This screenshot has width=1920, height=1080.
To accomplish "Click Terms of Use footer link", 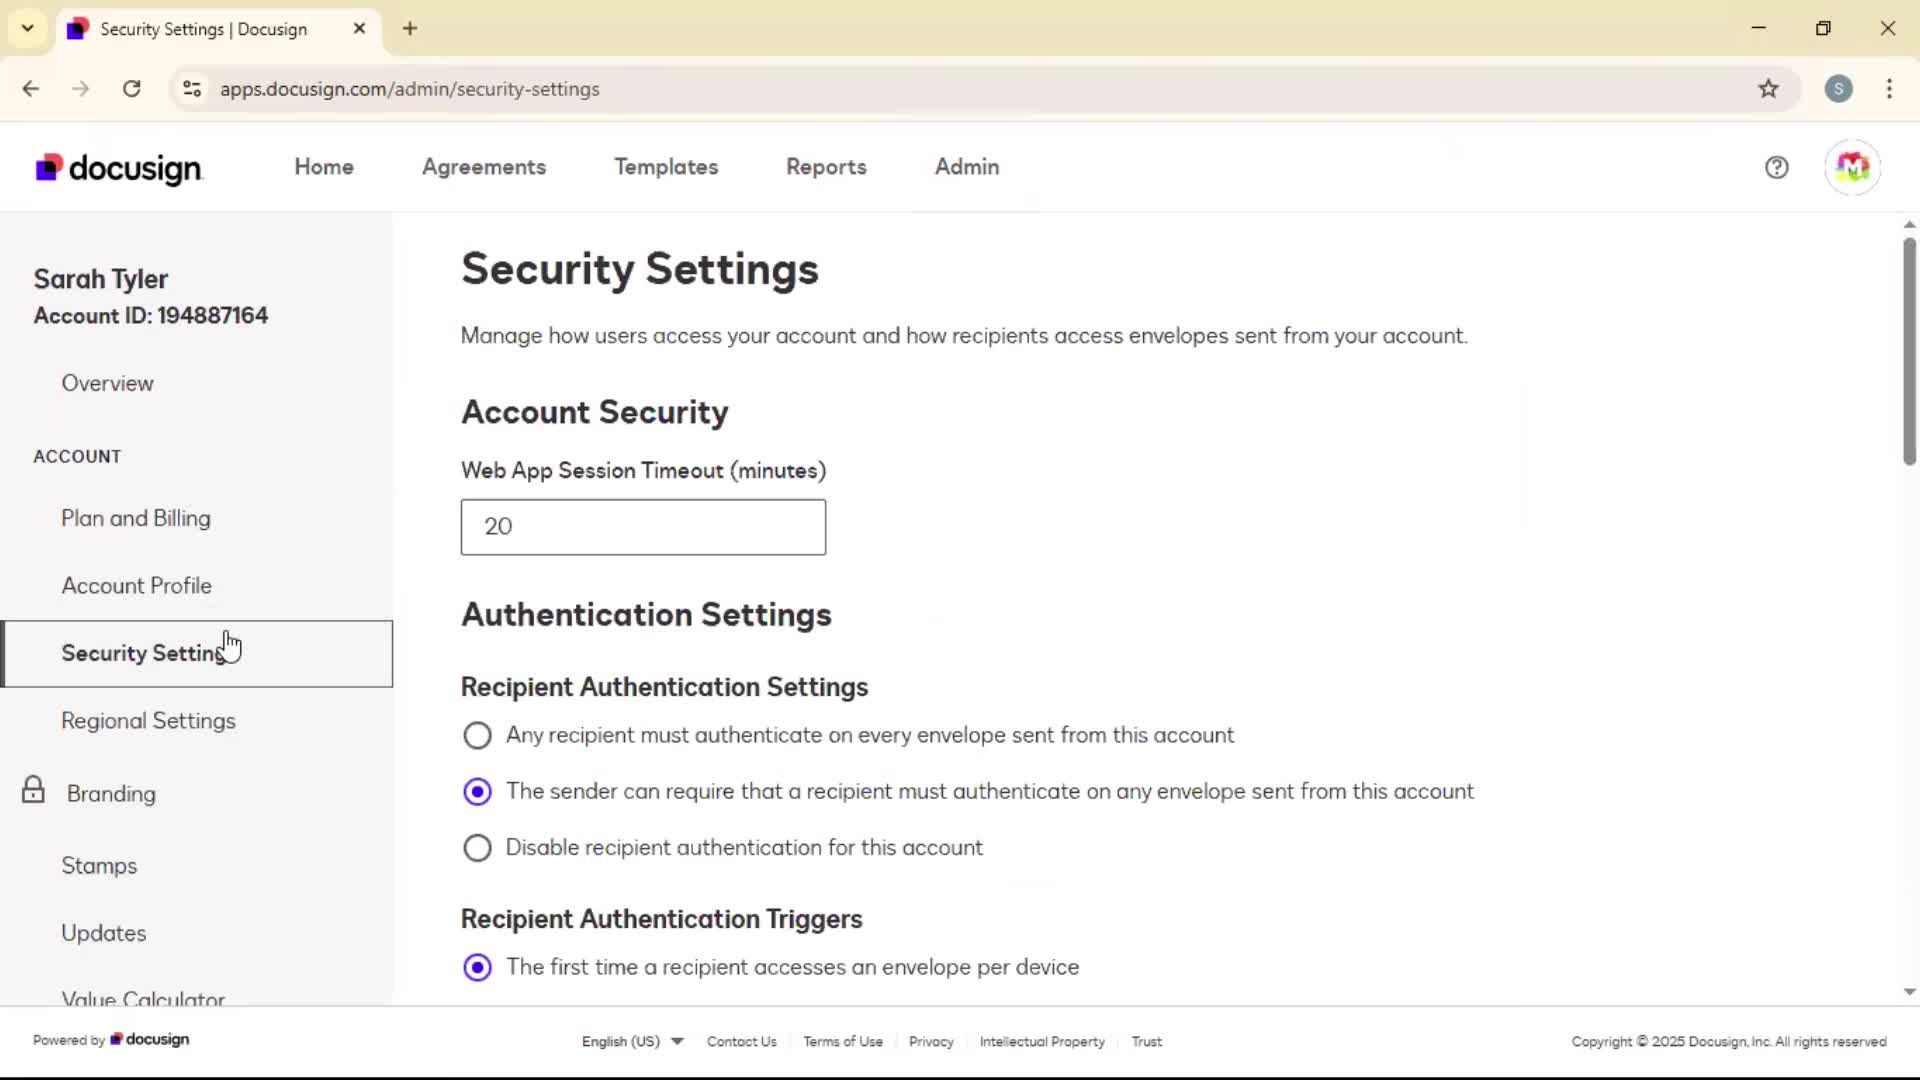I will point(843,1041).
